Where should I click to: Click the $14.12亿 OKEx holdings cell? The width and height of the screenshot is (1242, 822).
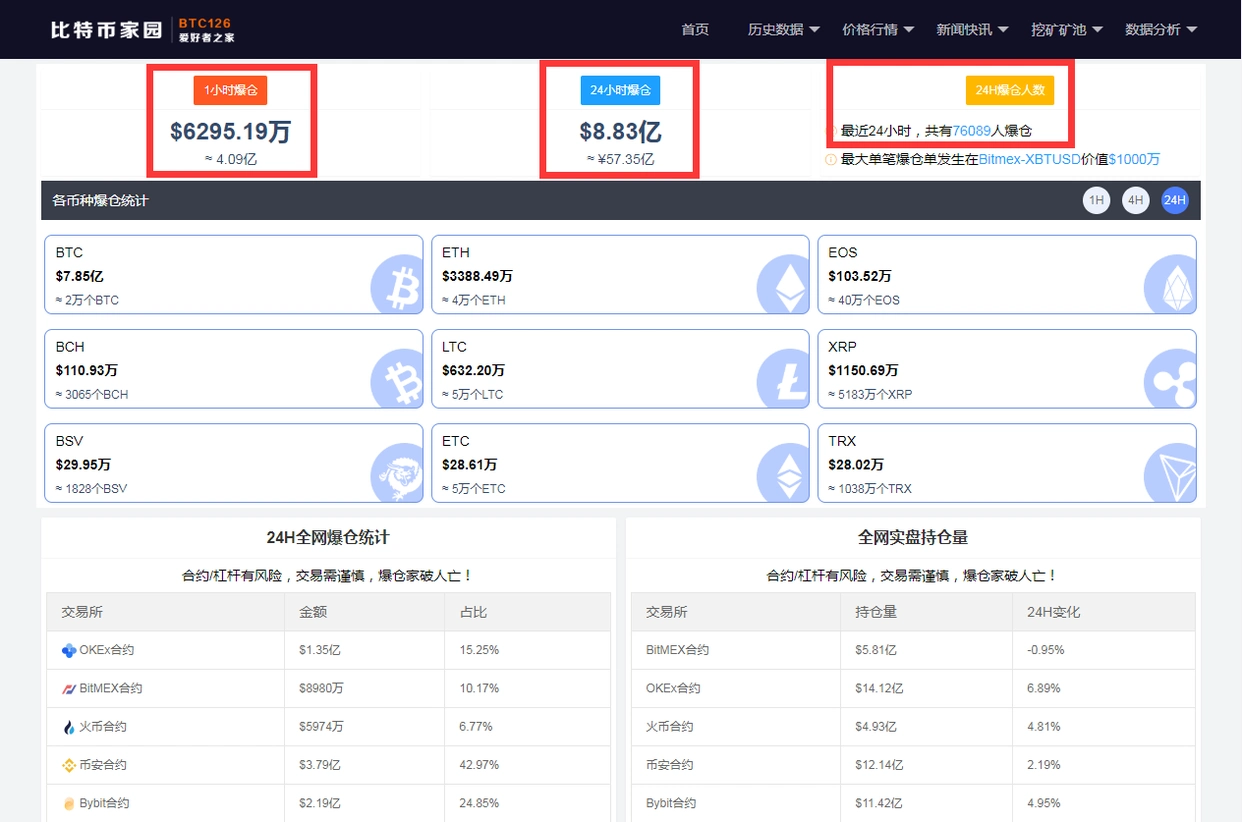927,688
